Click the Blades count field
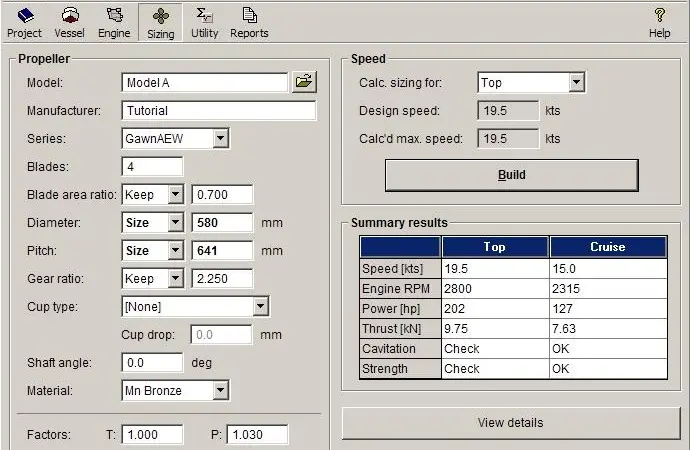Image resolution: width=690 pixels, height=450 pixels. tap(152, 167)
